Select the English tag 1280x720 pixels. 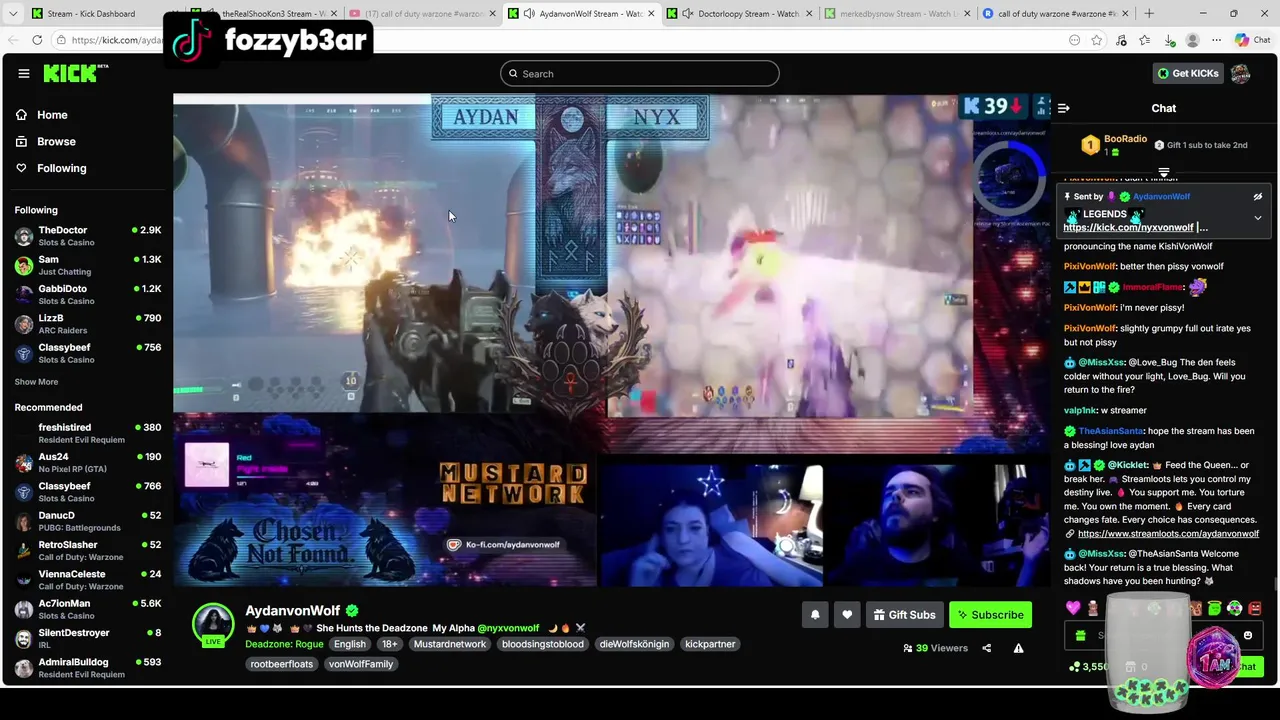[350, 644]
